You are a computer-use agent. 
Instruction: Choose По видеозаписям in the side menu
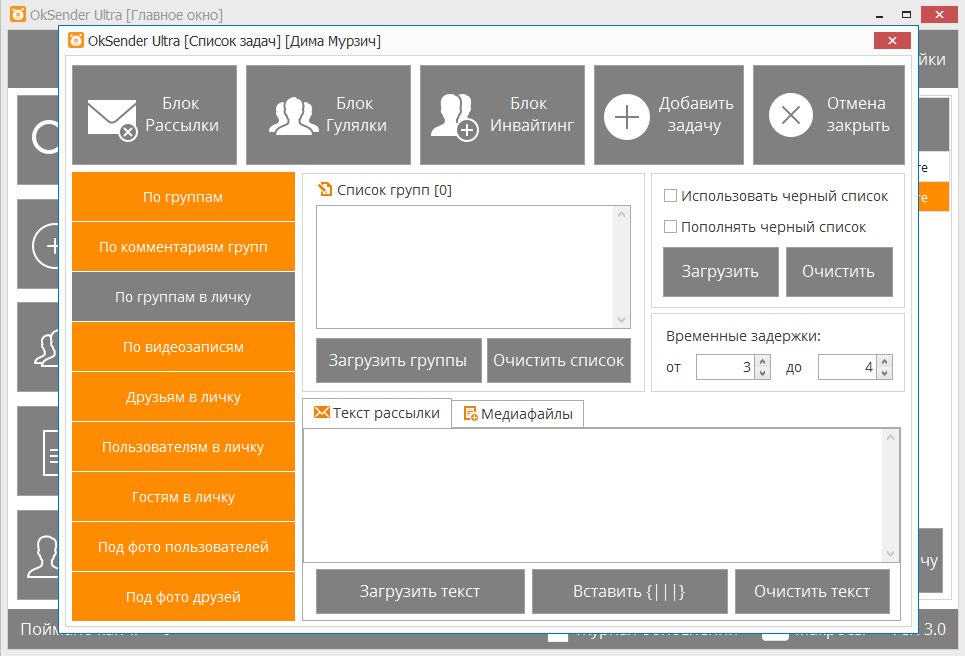tap(183, 347)
